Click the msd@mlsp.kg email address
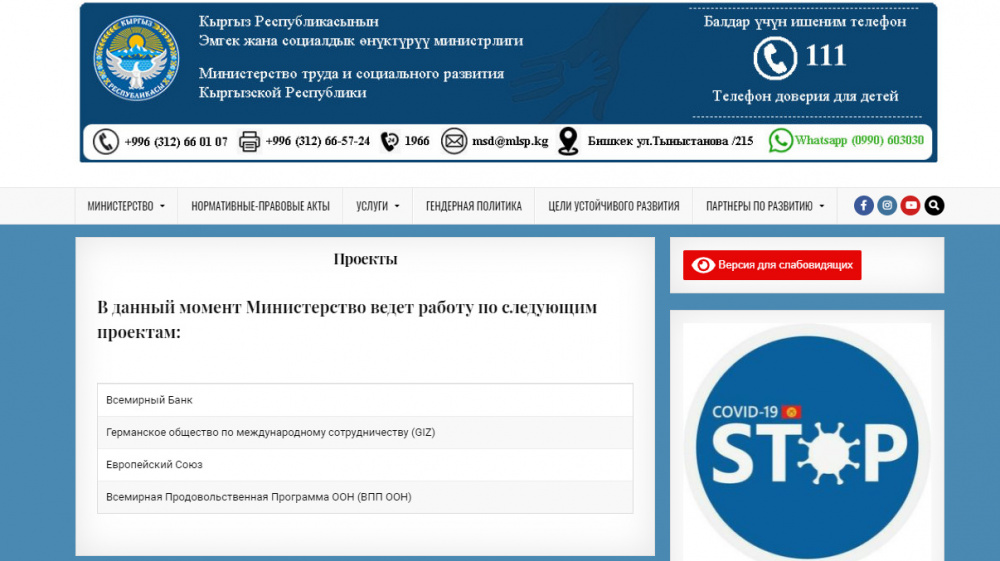Viewport: 1000px width, 561px height. coord(510,141)
